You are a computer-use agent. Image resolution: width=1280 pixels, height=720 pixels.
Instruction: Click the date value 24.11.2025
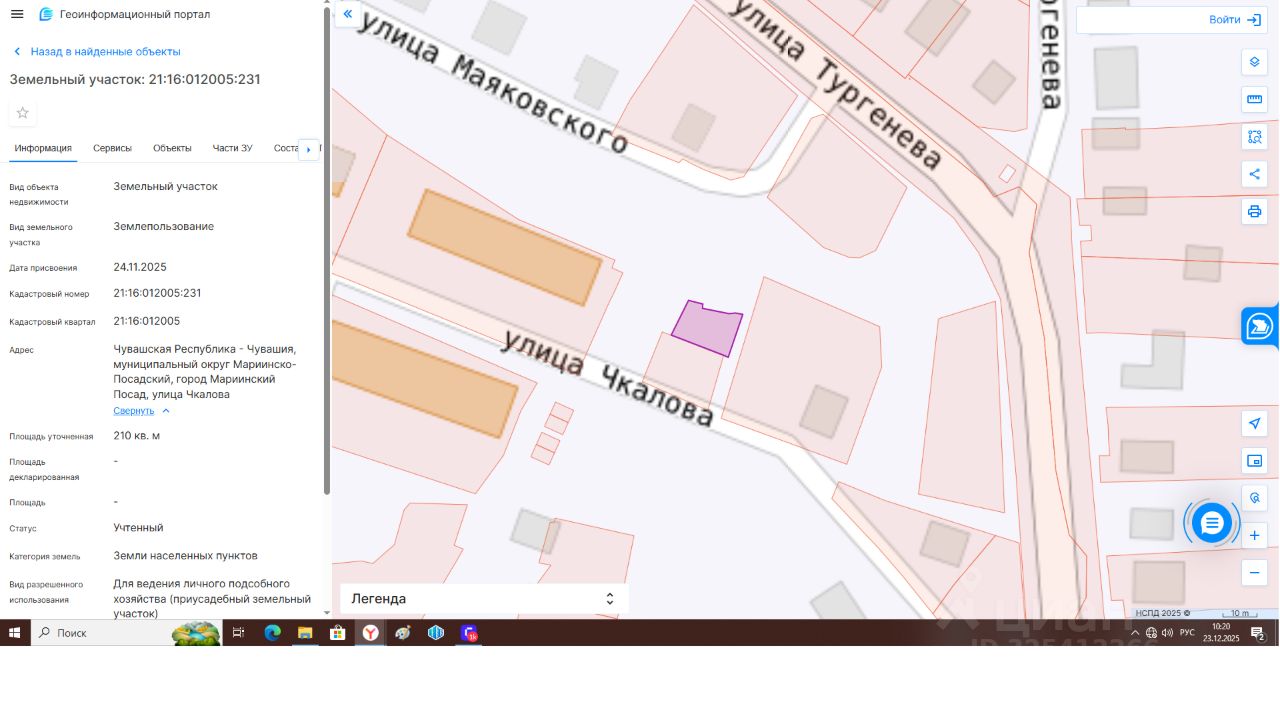point(140,267)
